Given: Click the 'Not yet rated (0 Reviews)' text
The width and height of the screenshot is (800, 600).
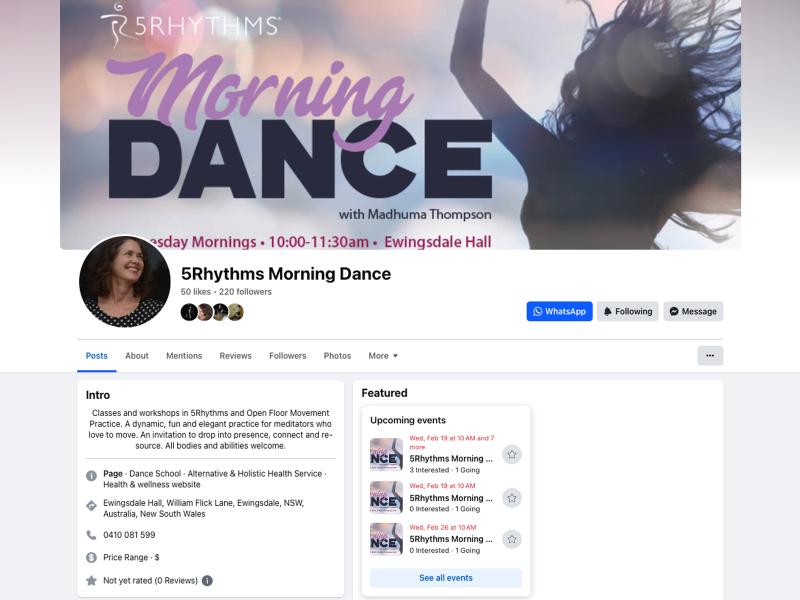Looking at the screenshot, I should tap(150, 581).
